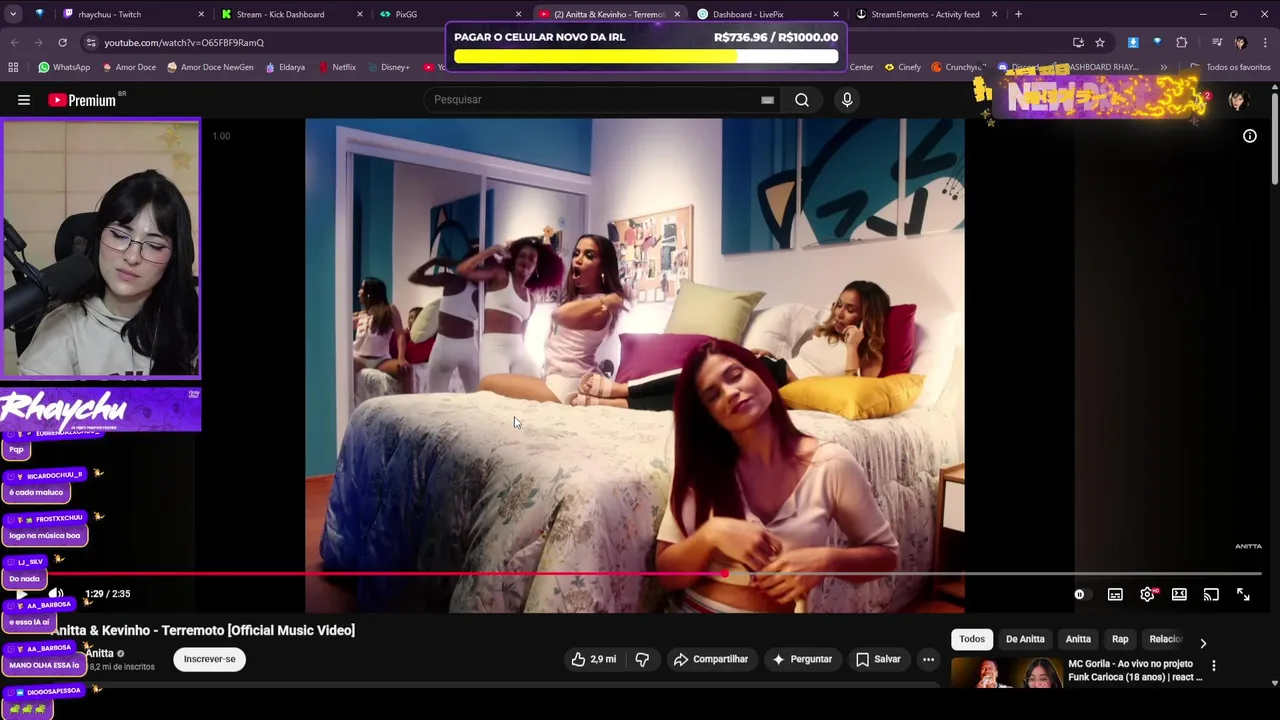The width and height of the screenshot is (1280, 720).
Task: Select the De Anitta filter chip
Action: click(x=1025, y=639)
